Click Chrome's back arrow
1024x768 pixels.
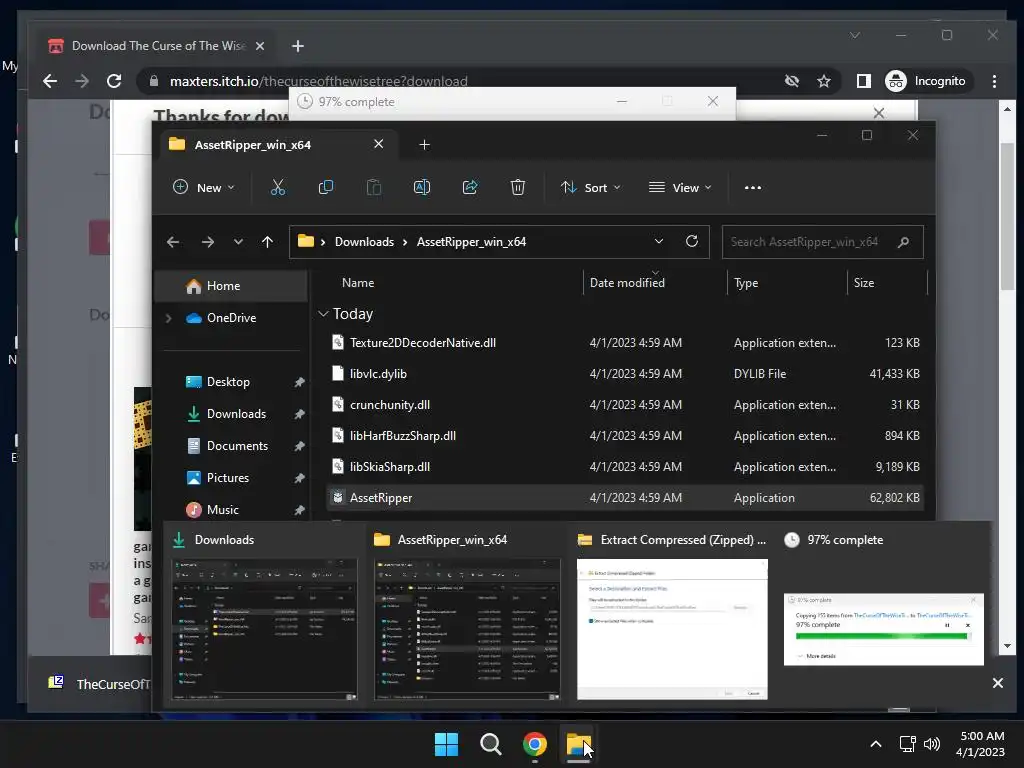(x=50, y=81)
